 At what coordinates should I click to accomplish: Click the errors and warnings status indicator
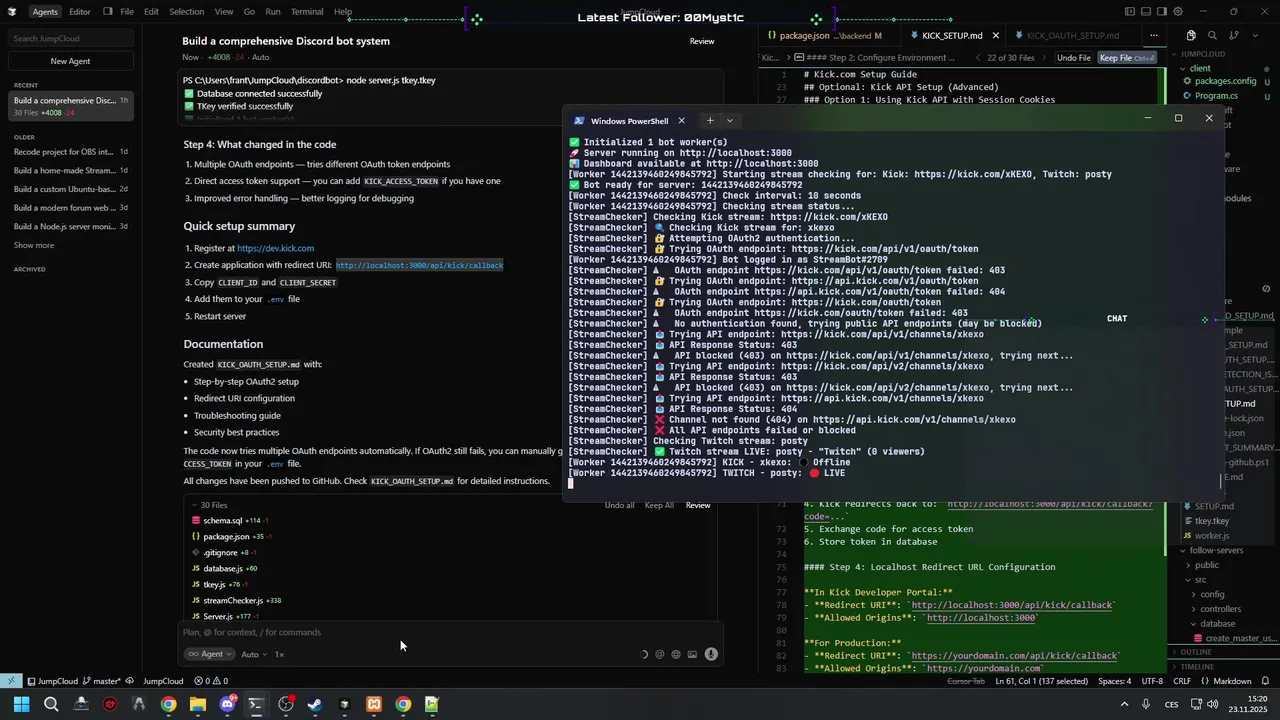pyautogui.click(x=211, y=681)
